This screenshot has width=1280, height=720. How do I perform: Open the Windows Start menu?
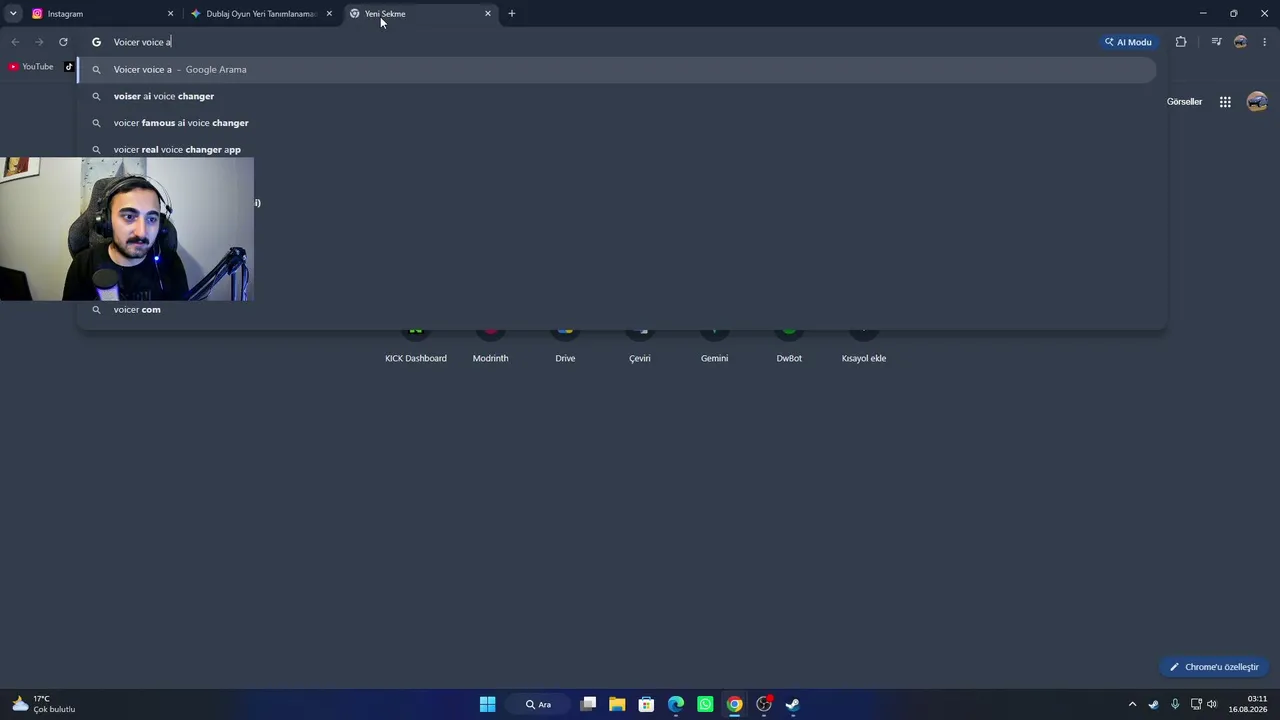[487, 704]
